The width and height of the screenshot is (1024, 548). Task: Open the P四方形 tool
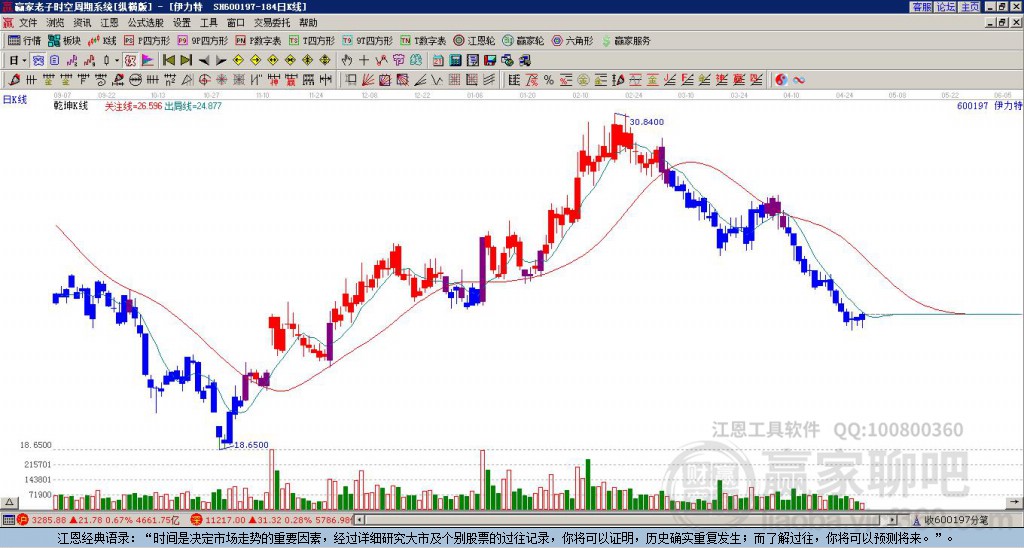tap(147, 40)
